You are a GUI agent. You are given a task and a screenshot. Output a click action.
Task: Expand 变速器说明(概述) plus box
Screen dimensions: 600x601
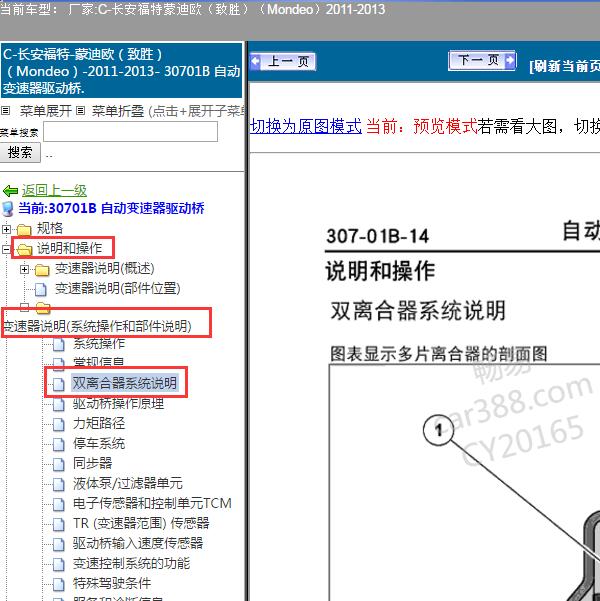coord(24,269)
